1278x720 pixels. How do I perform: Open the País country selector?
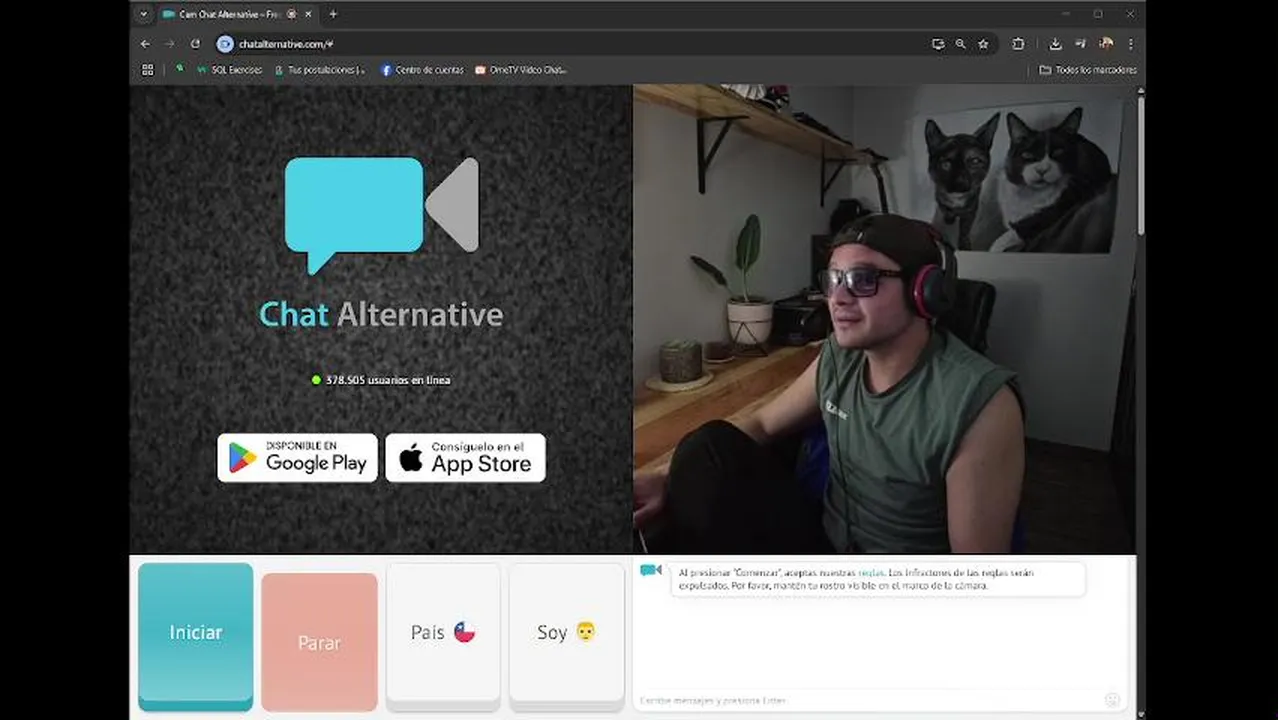[443, 636]
